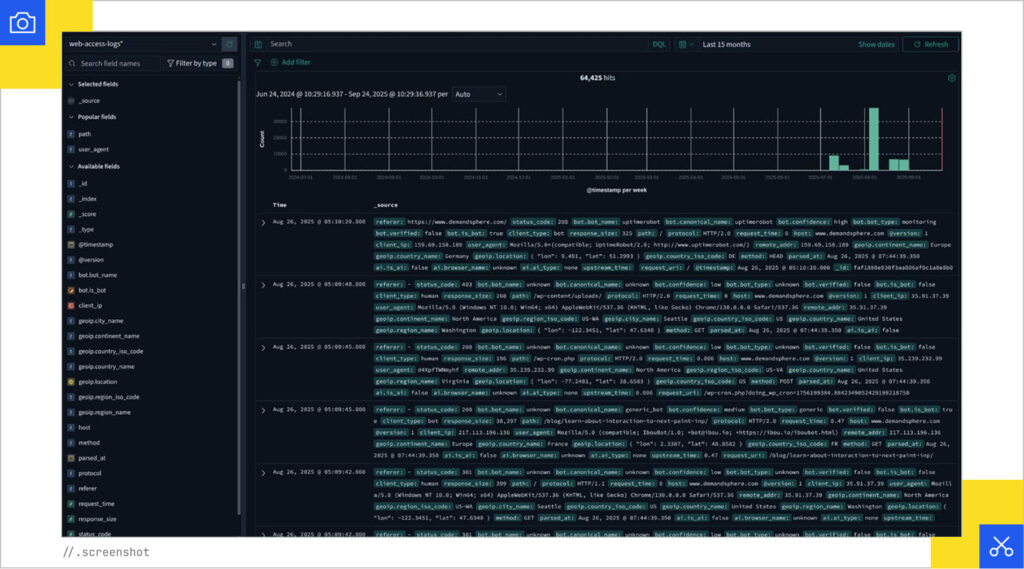Focus the Search query bar
The image size is (1024, 569).
(x=457, y=44)
